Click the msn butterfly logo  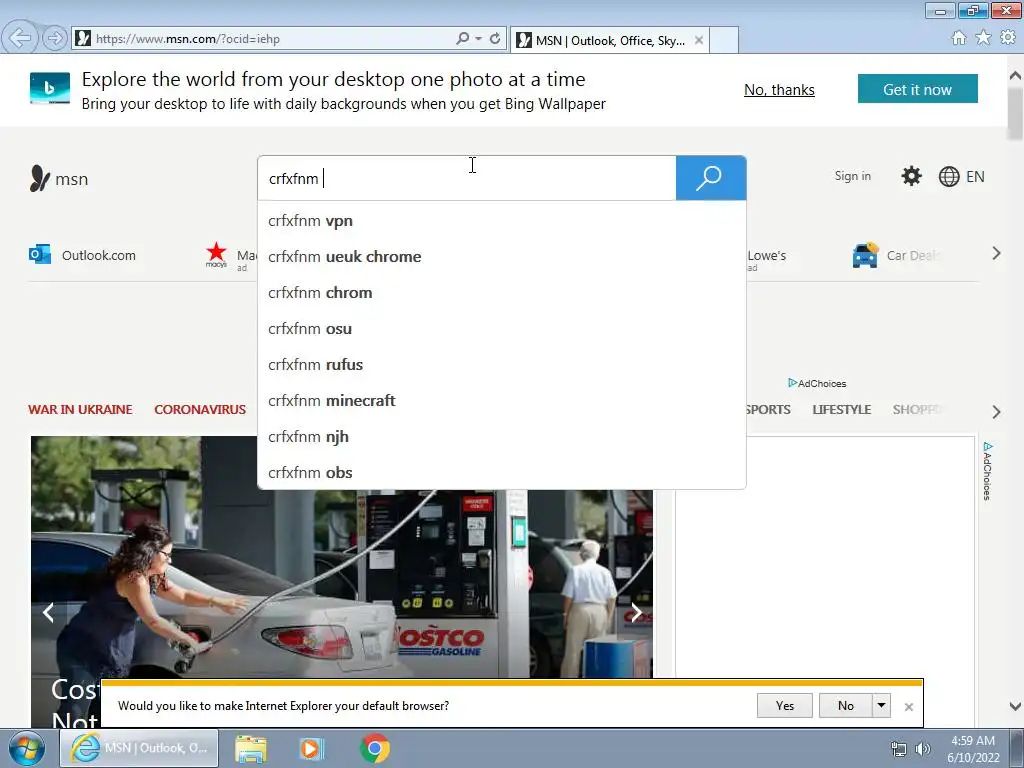[x=59, y=178]
